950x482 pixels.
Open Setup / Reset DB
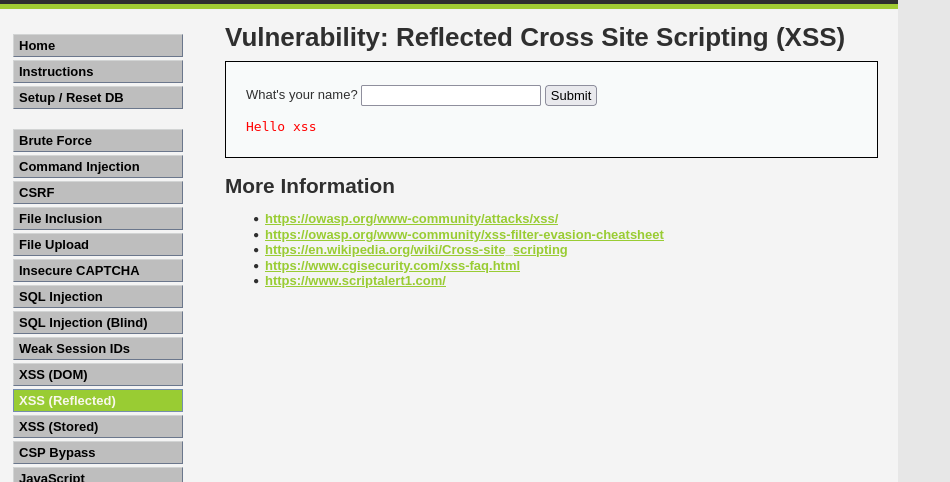pyautogui.click(x=97, y=98)
